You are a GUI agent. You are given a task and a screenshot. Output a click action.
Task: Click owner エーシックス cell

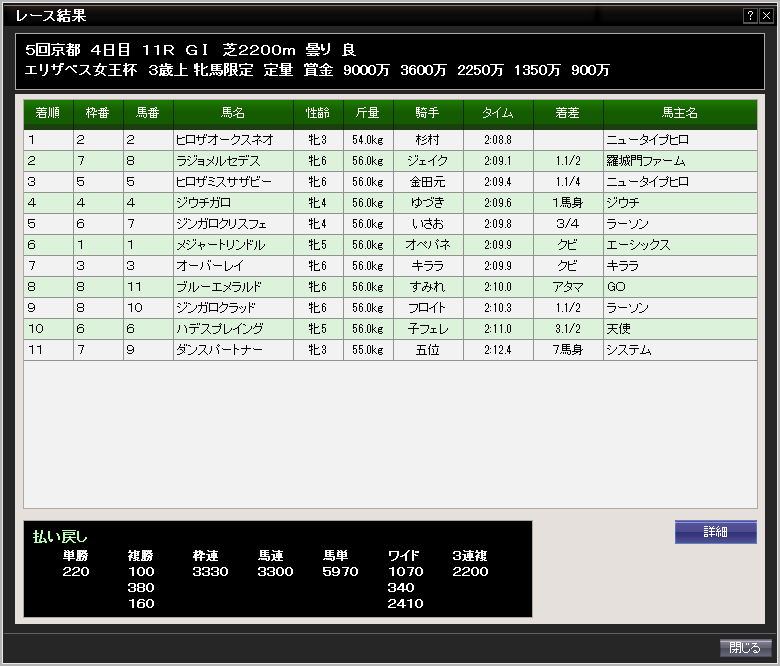coord(680,245)
